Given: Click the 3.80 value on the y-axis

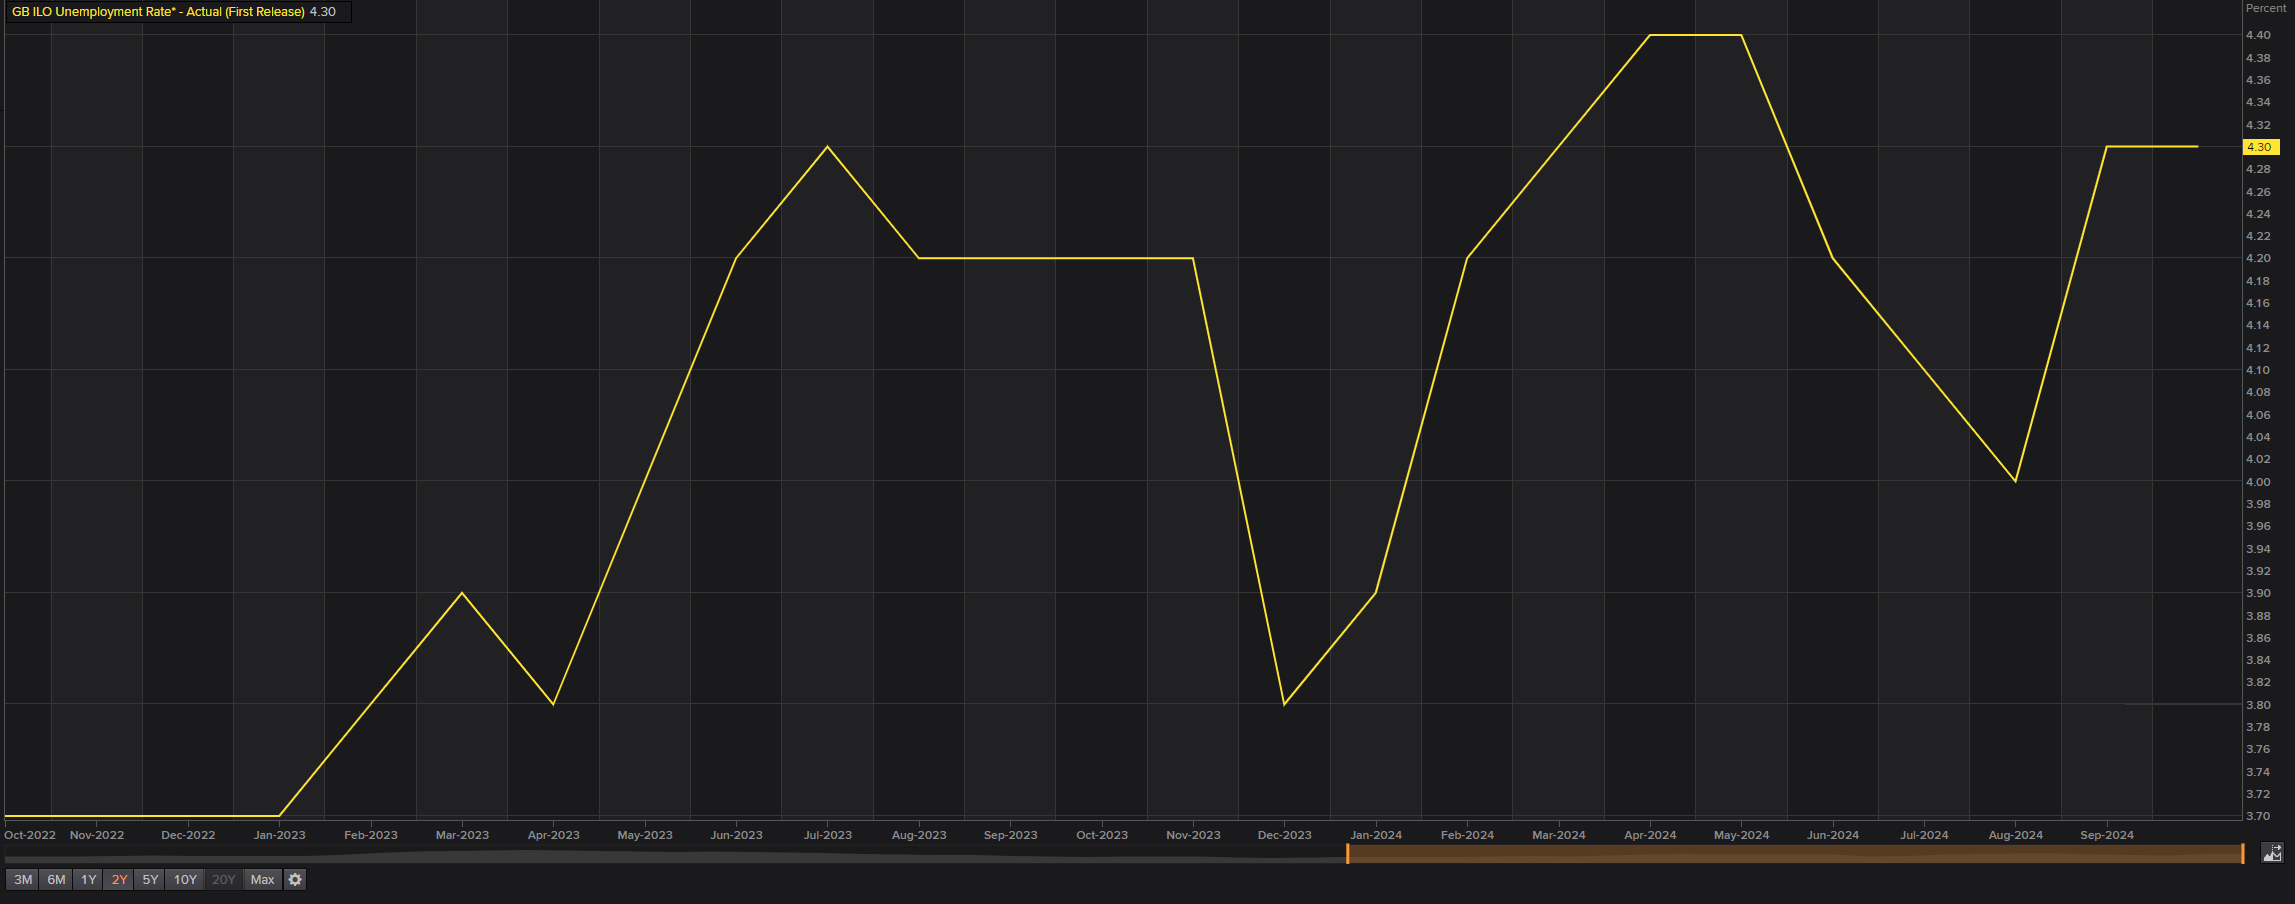Looking at the screenshot, I should (x=2258, y=705).
